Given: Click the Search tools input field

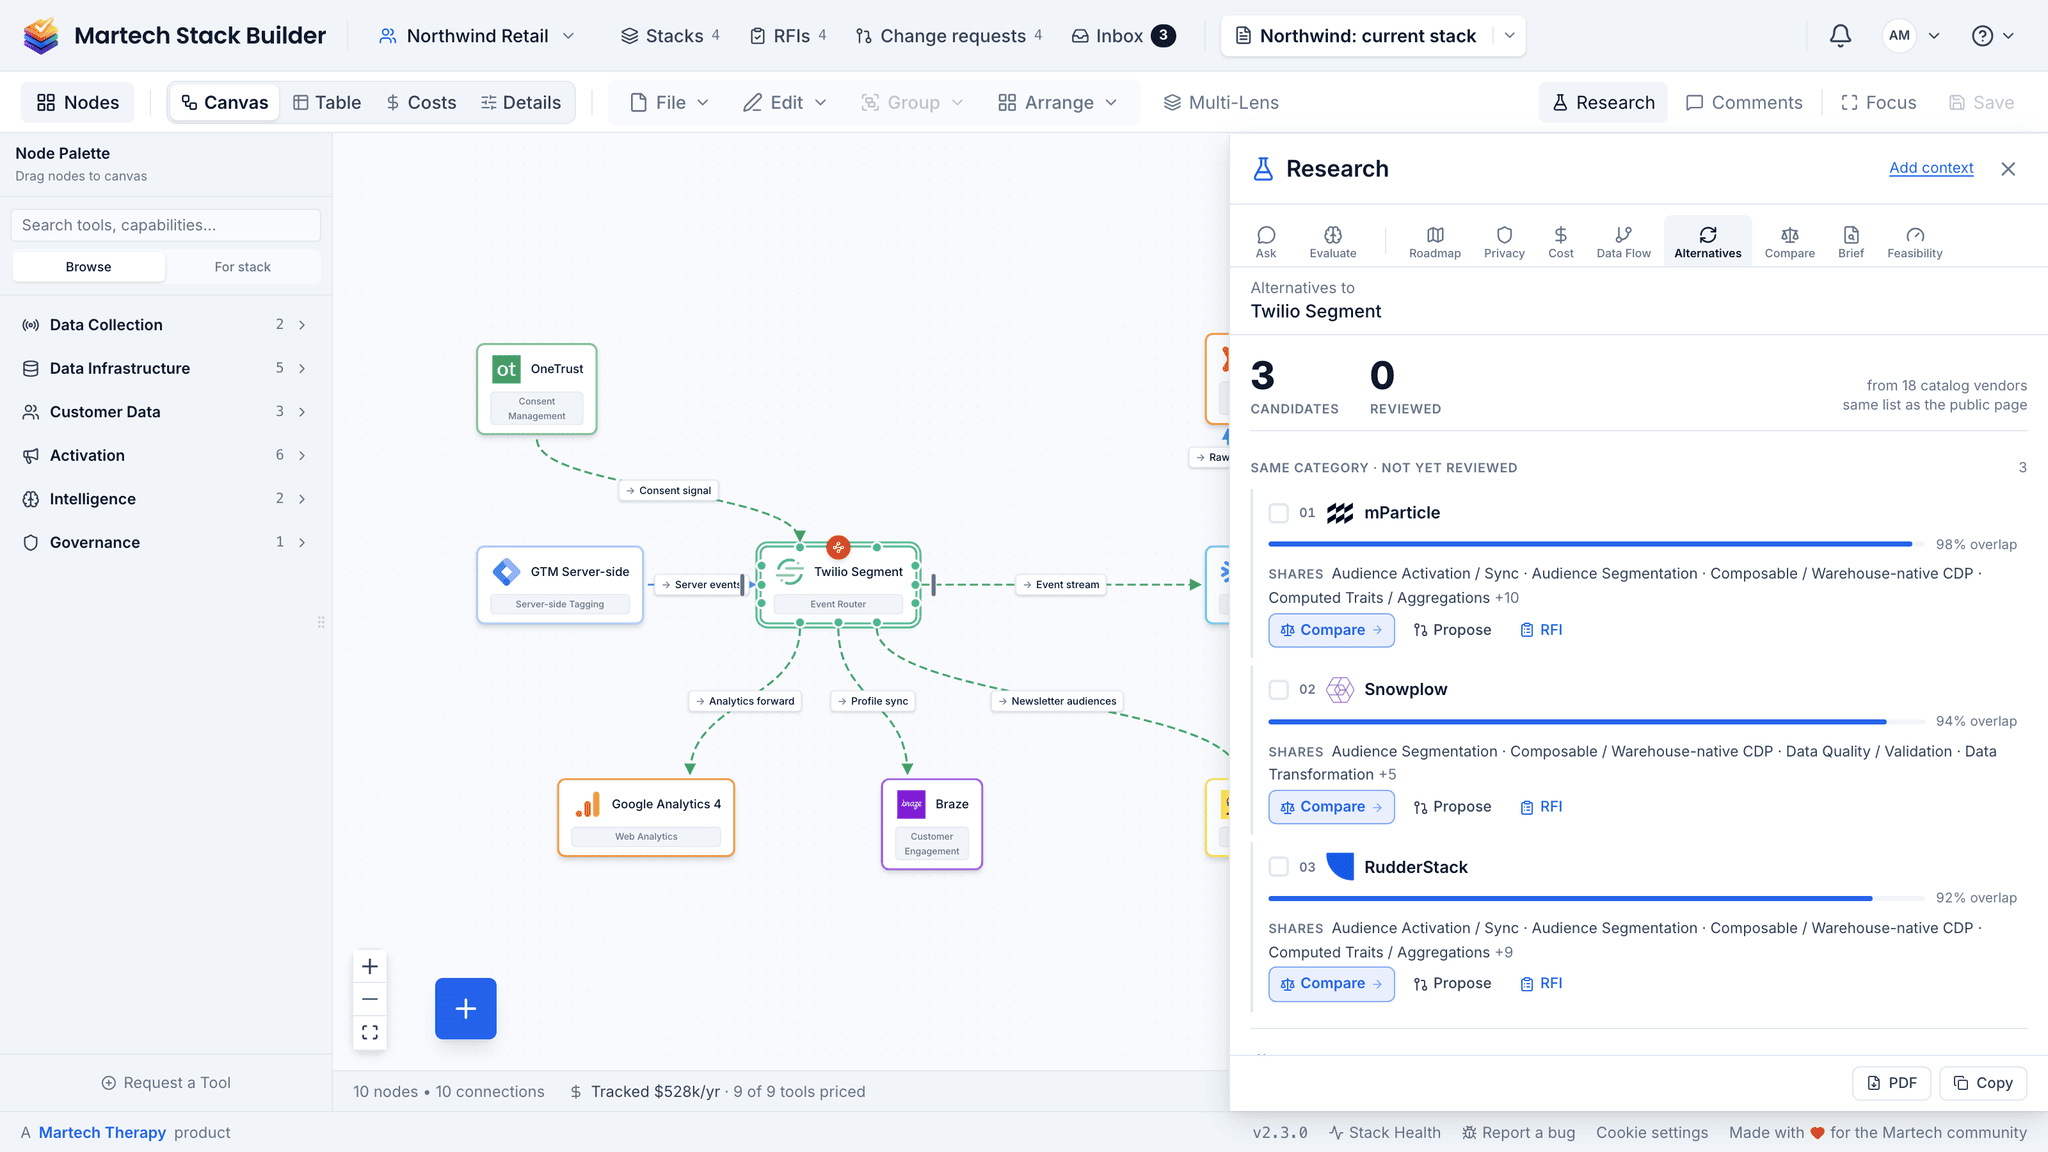Looking at the screenshot, I should (x=166, y=225).
